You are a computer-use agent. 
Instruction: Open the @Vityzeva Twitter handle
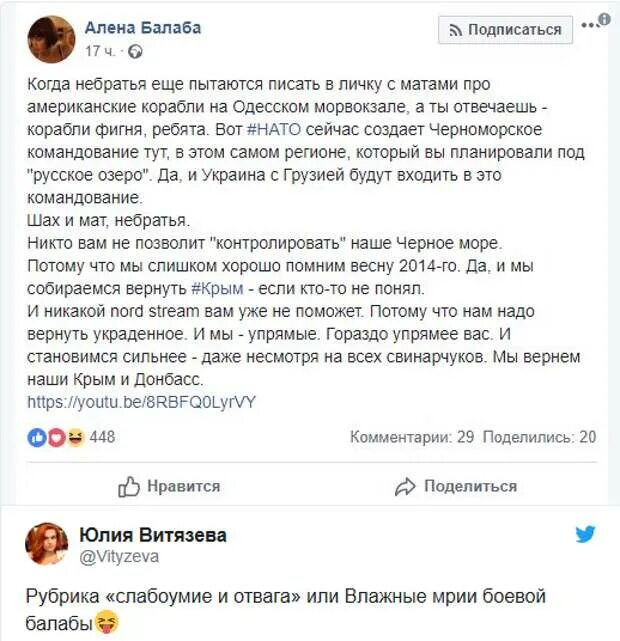coord(119,557)
